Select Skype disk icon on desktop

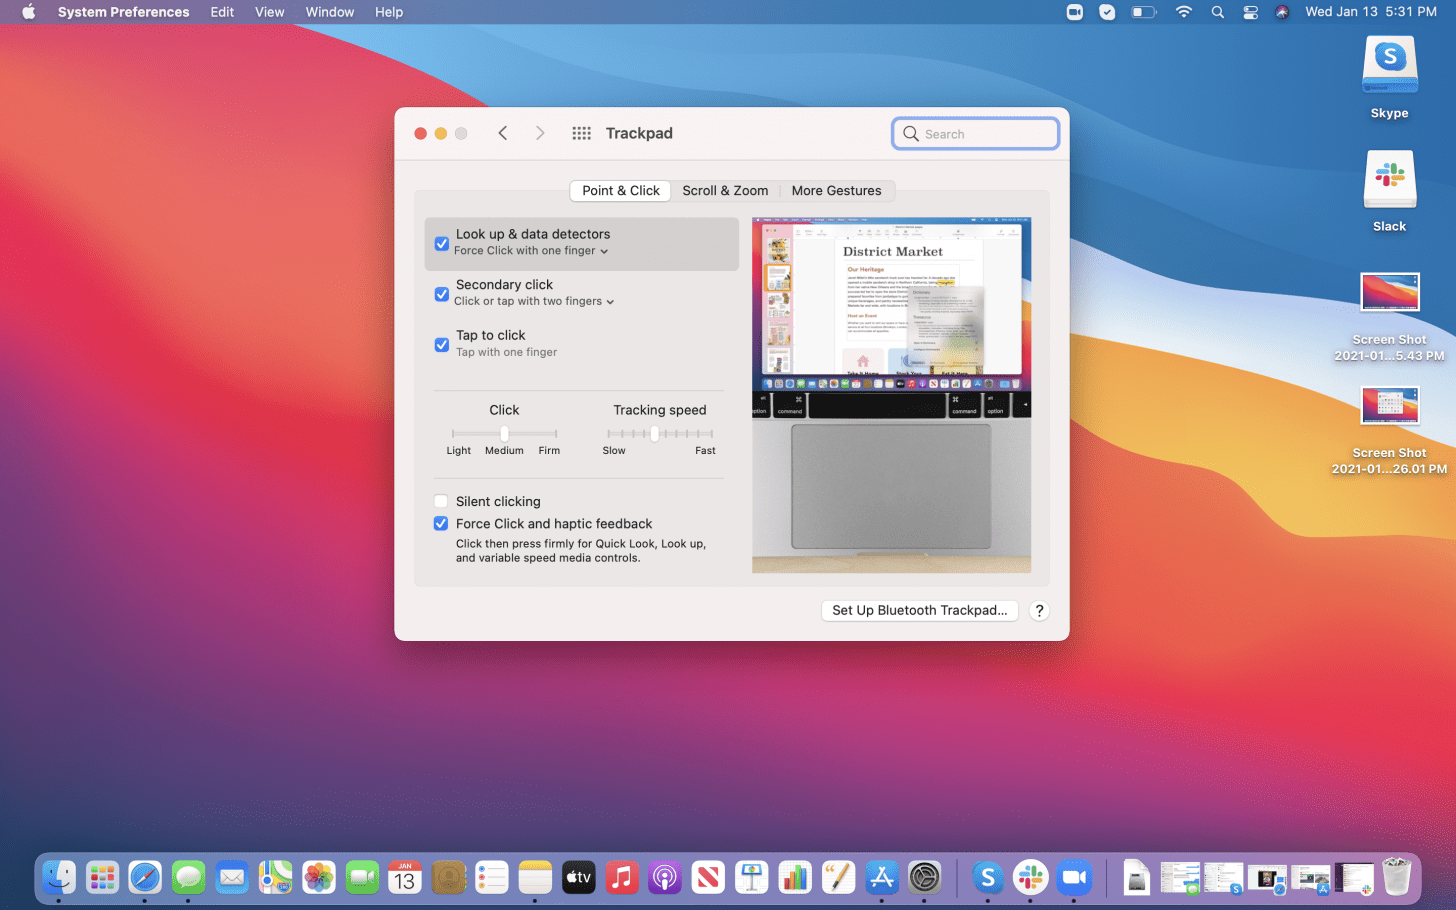tap(1389, 66)
